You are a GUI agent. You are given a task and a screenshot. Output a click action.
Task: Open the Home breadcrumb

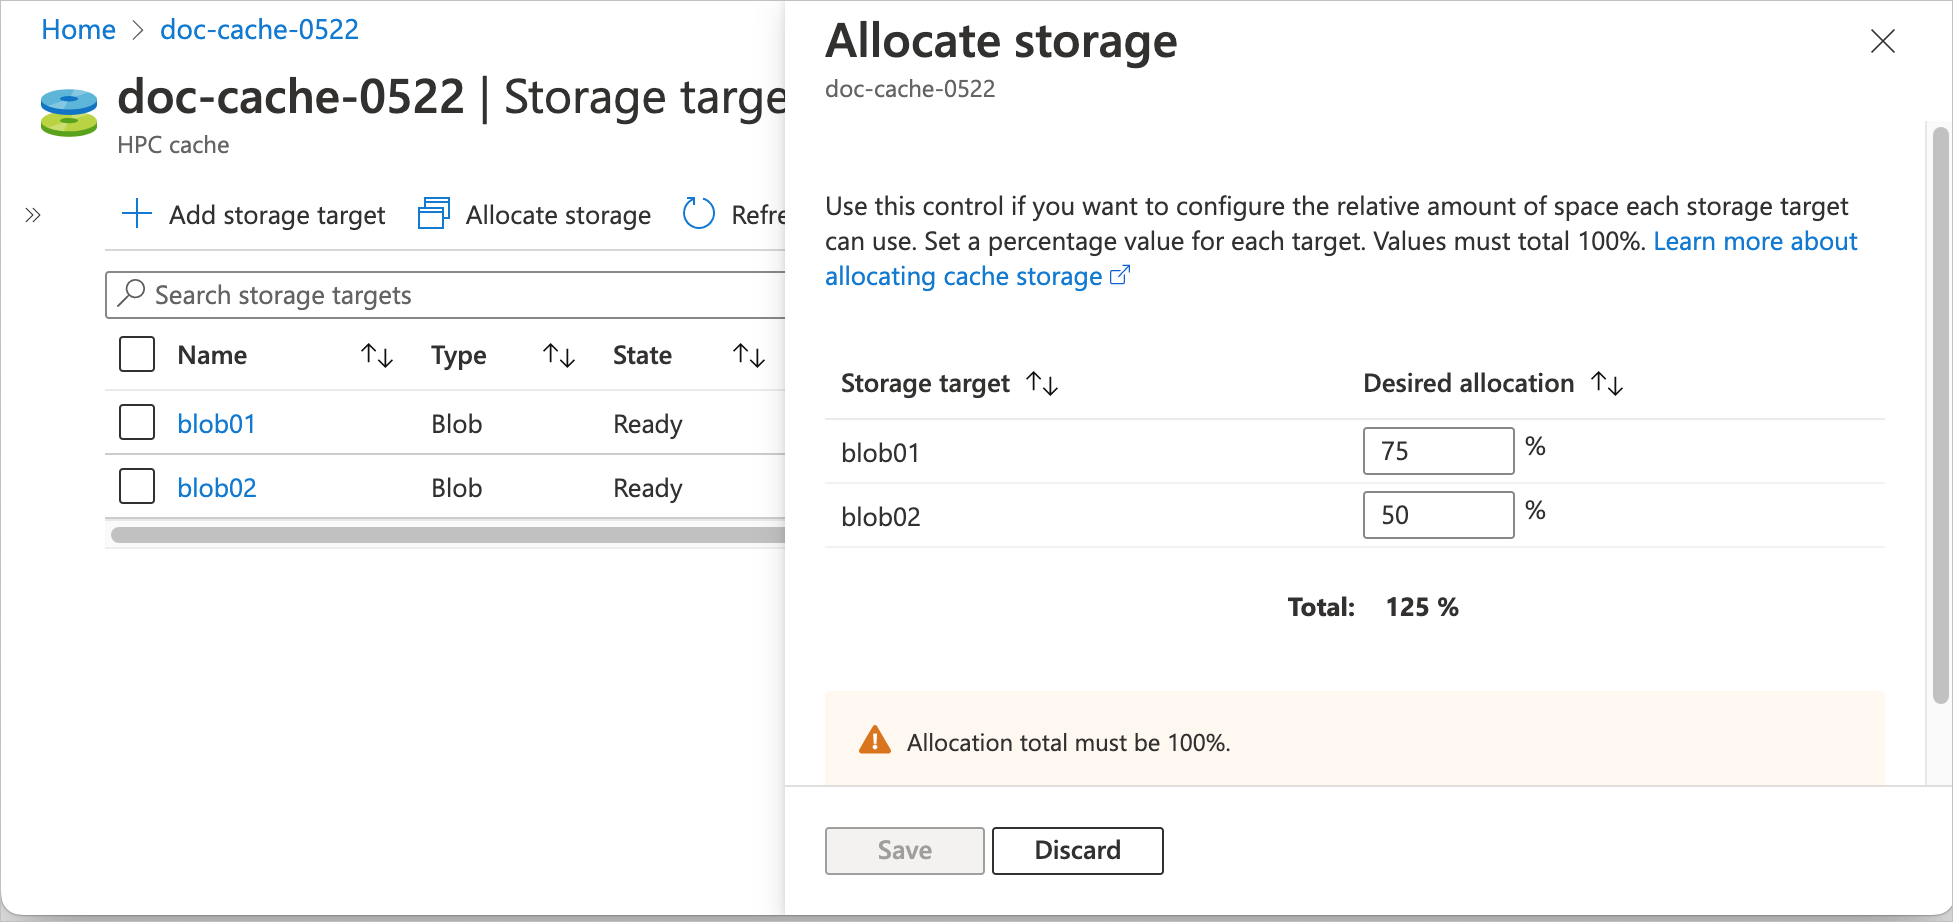click(x=77, y=29)
